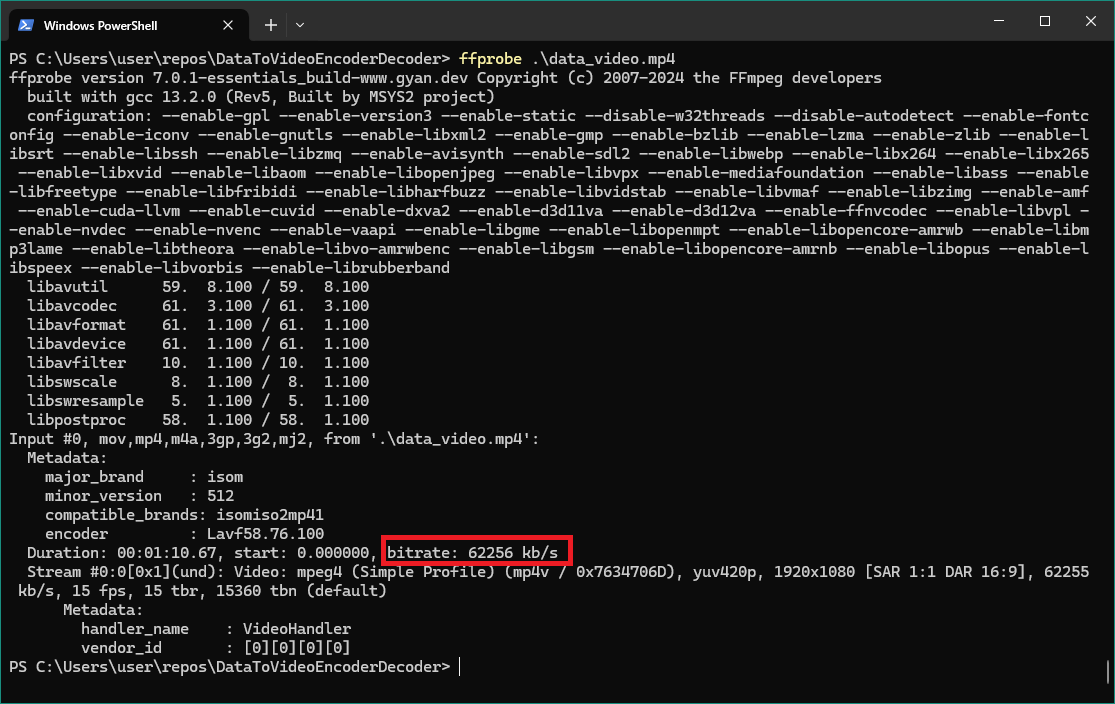Click the '.\data_video.mp4' argument in first line
Screen dimensions: 1115x704
click(x=603, y=59)
